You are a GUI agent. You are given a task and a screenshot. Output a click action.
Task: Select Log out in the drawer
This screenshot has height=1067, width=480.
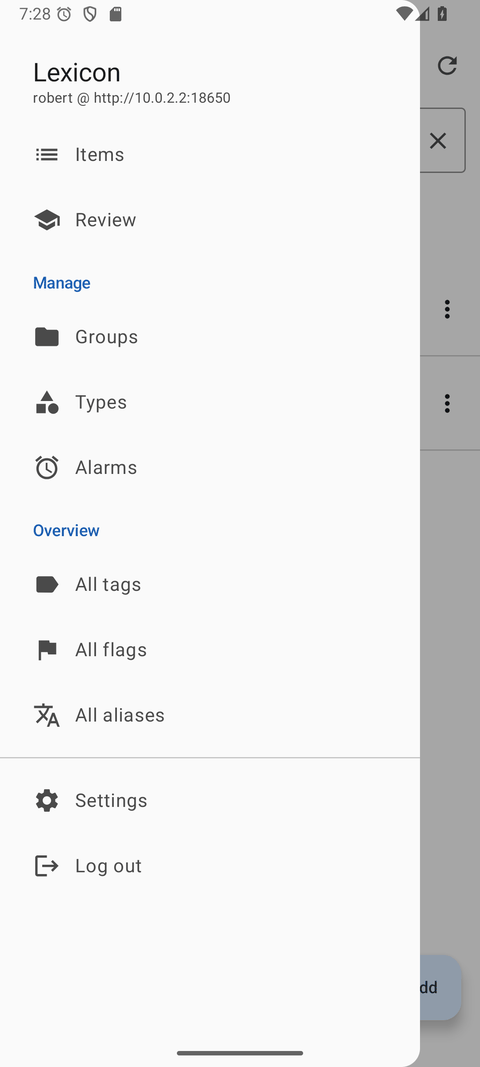pyautogui.click(x=210, y=866)
